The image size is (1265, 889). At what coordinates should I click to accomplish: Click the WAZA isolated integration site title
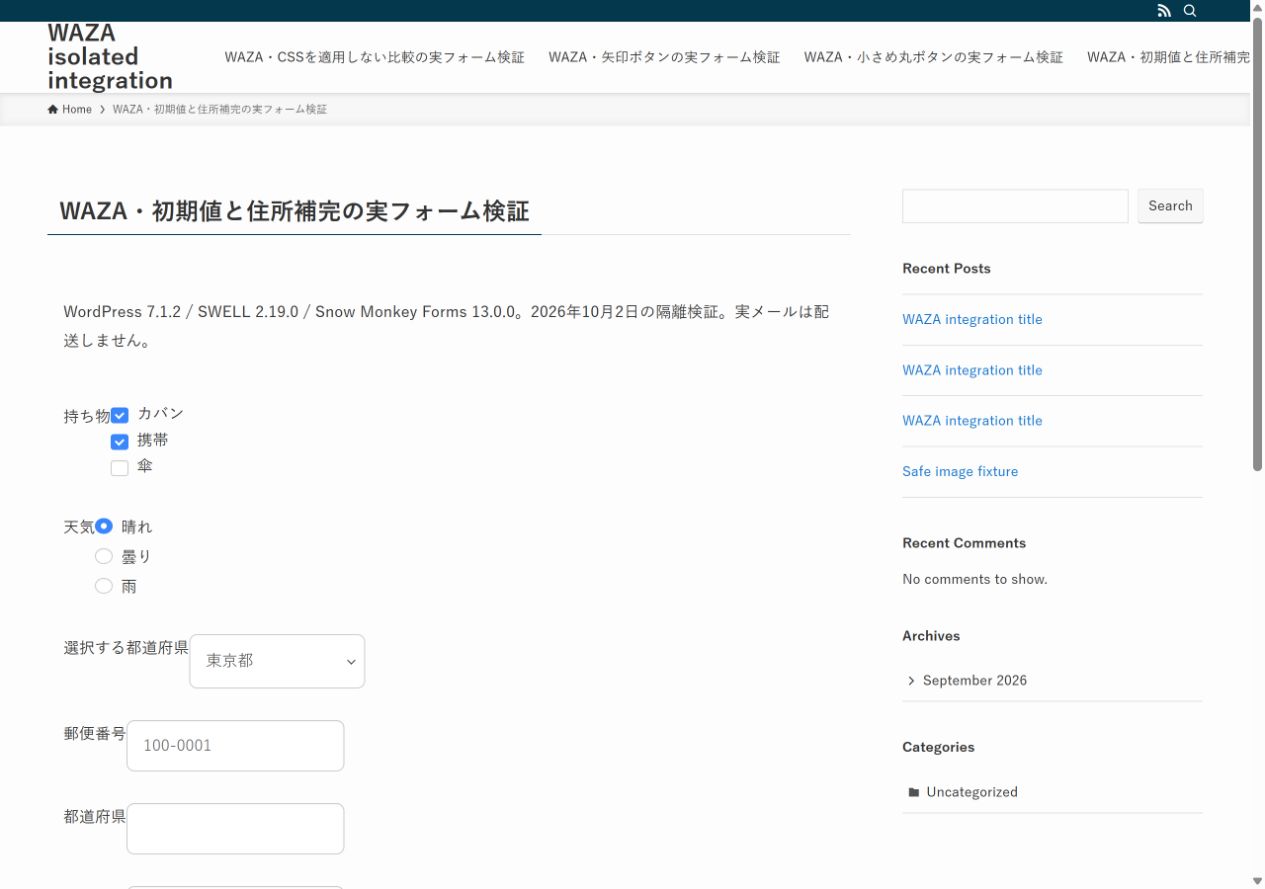110,57
